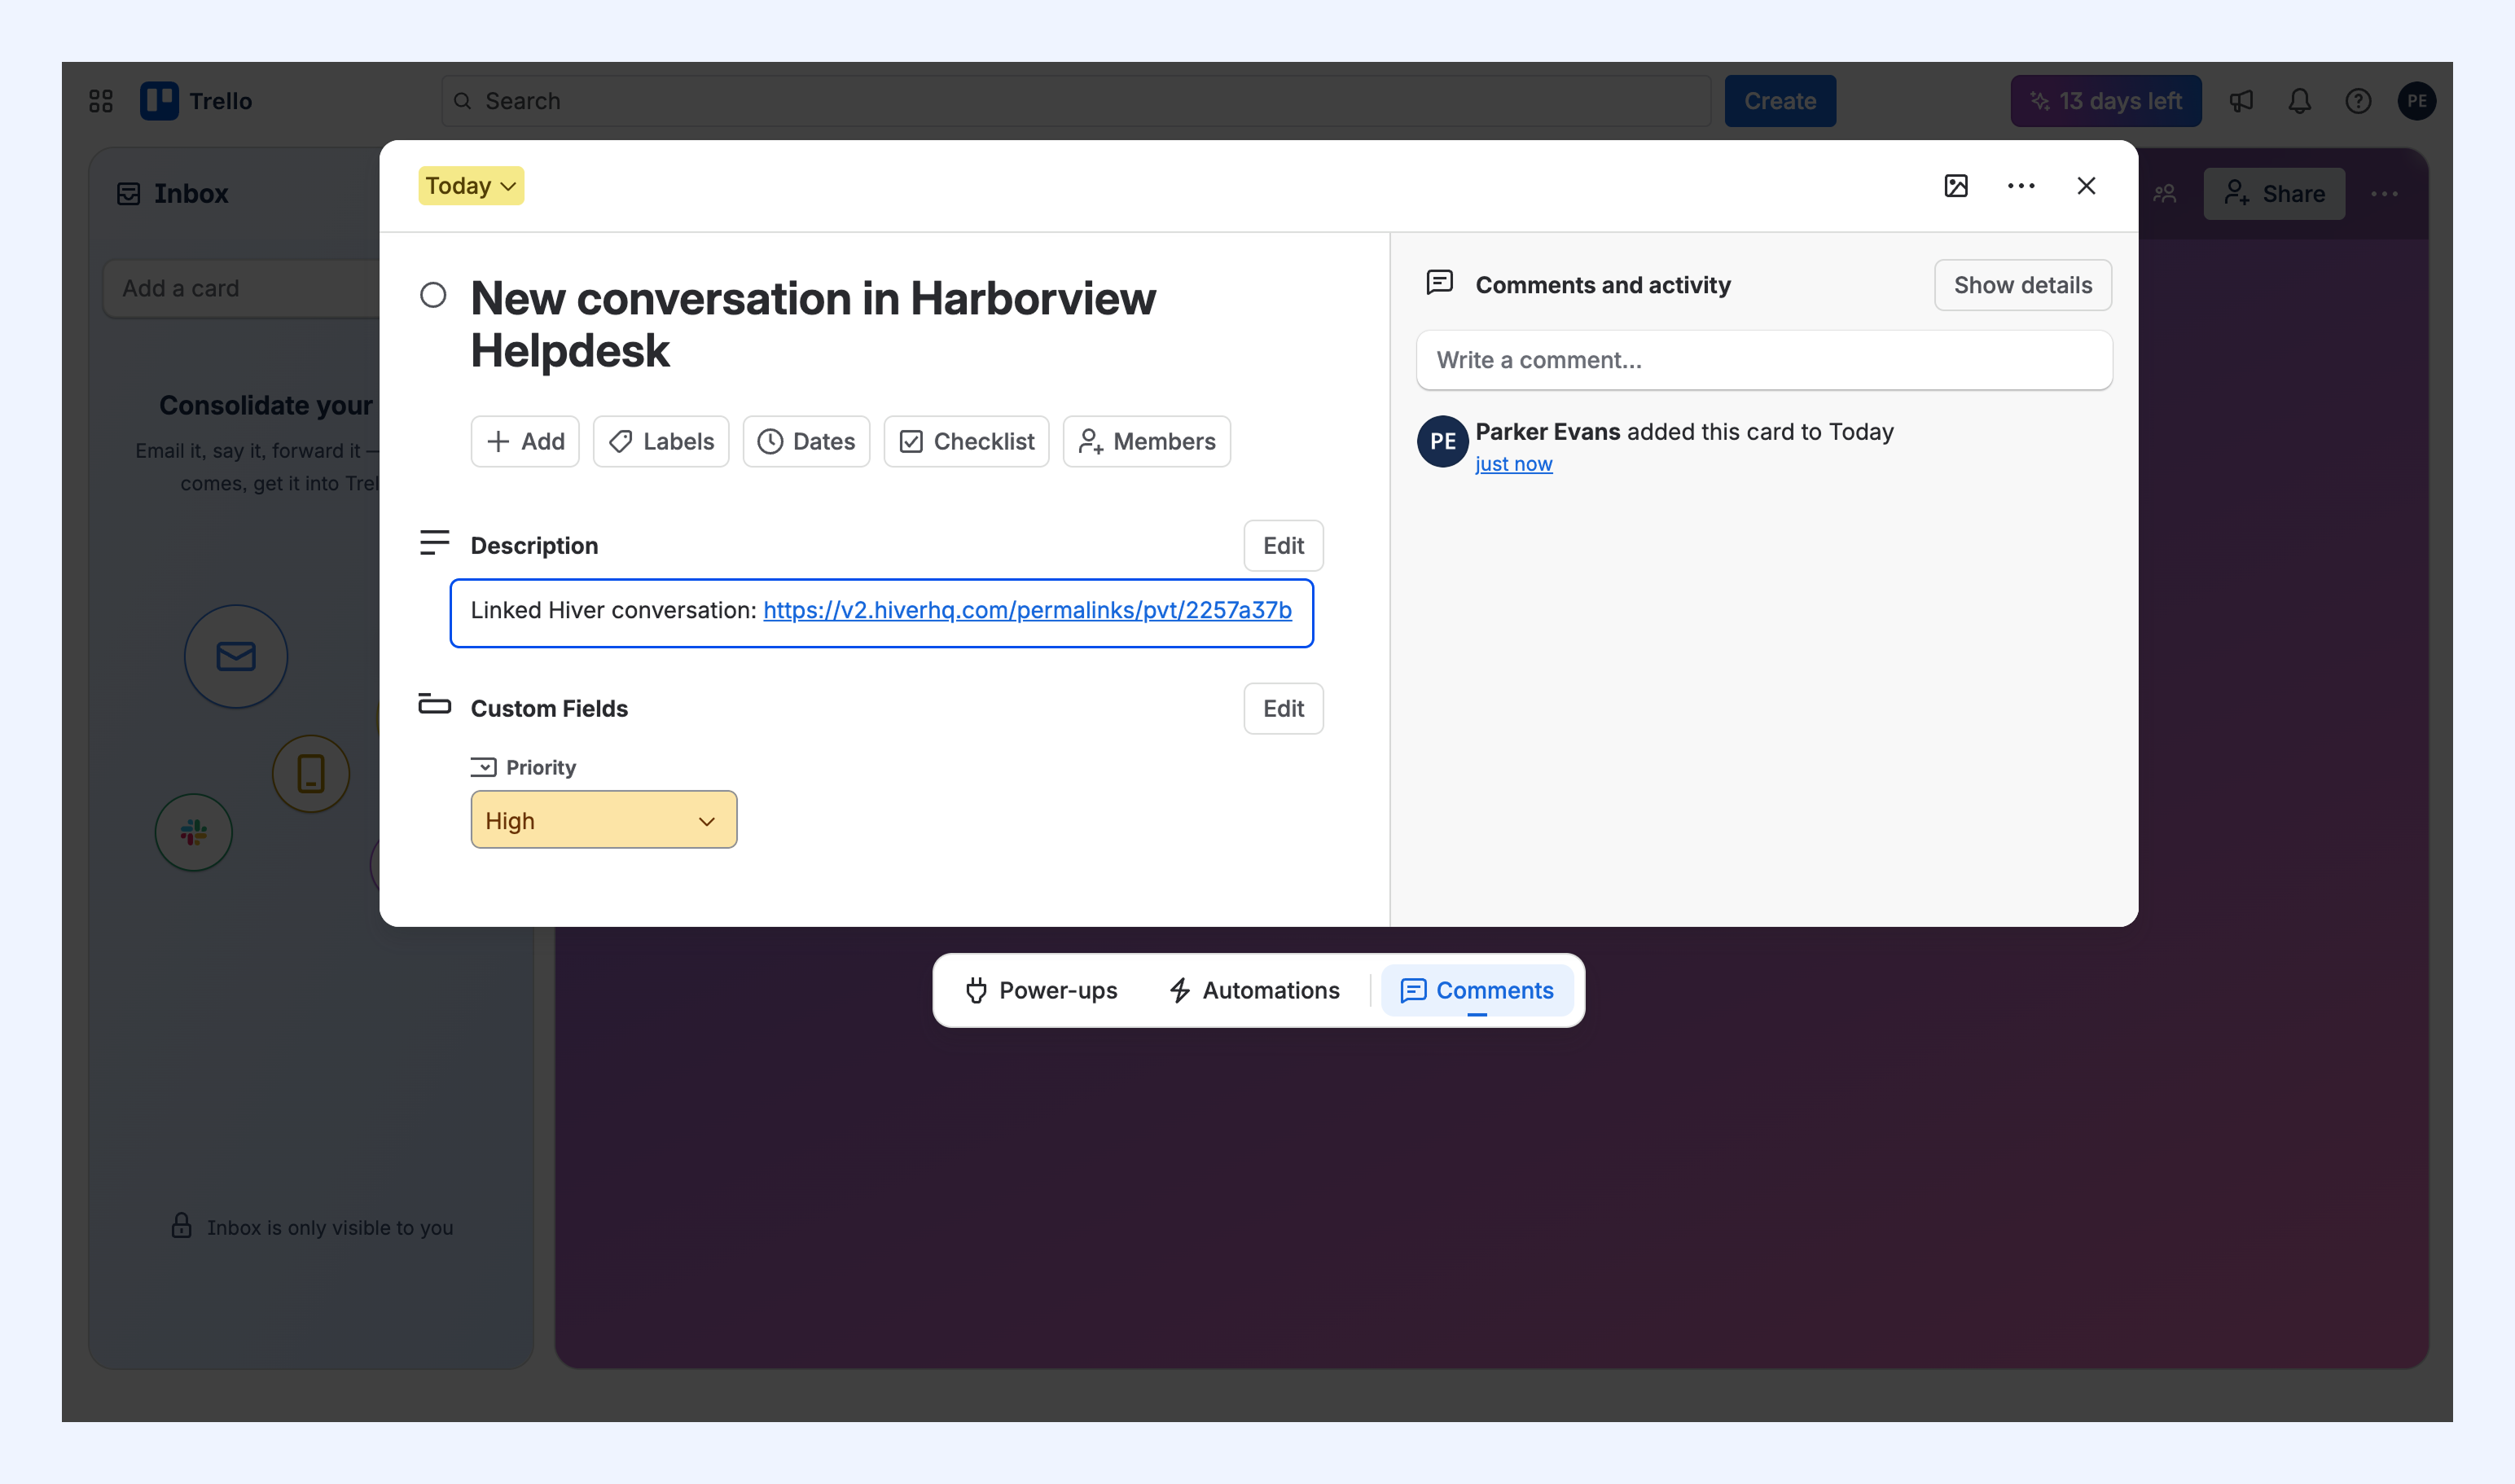
Task: Click the board members icon
Action: point(2165,194)
